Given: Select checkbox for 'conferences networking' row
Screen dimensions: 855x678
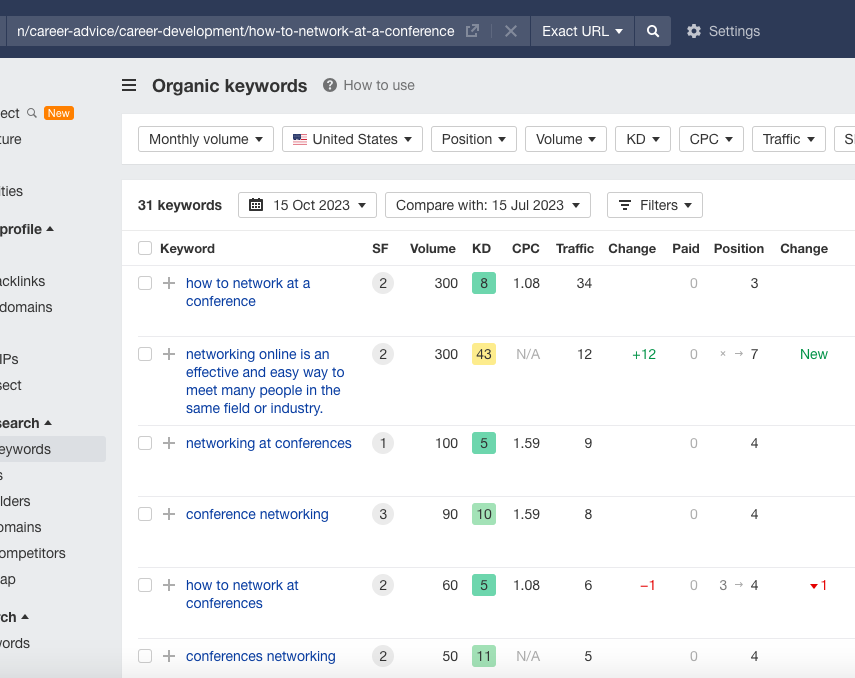Looking at the screenshot, I should (x=145, y=656).
